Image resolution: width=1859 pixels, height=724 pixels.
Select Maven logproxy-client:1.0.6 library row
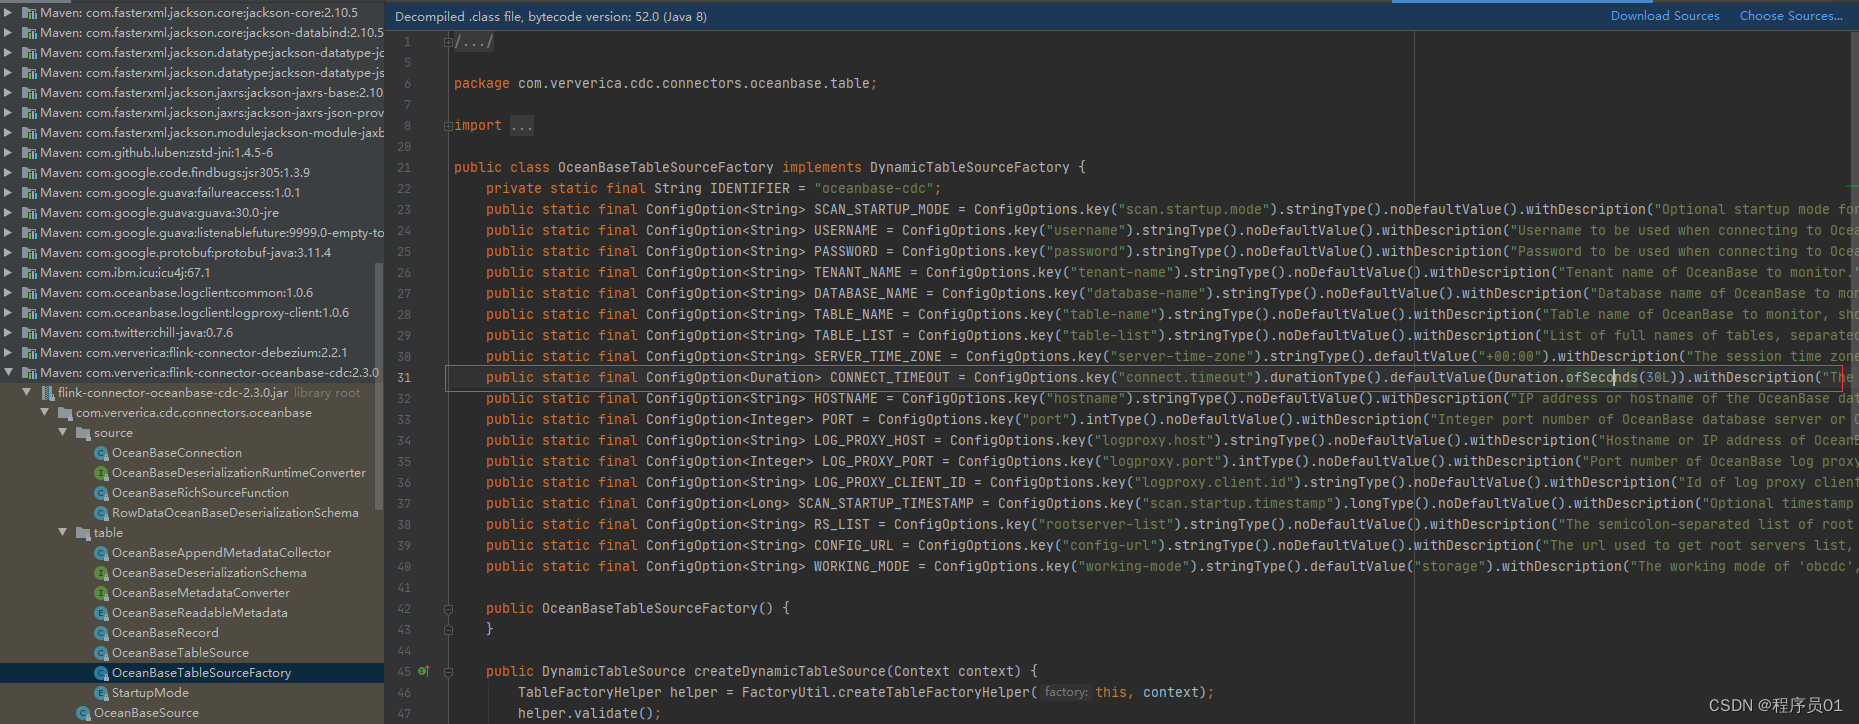[x=192, y=313]
